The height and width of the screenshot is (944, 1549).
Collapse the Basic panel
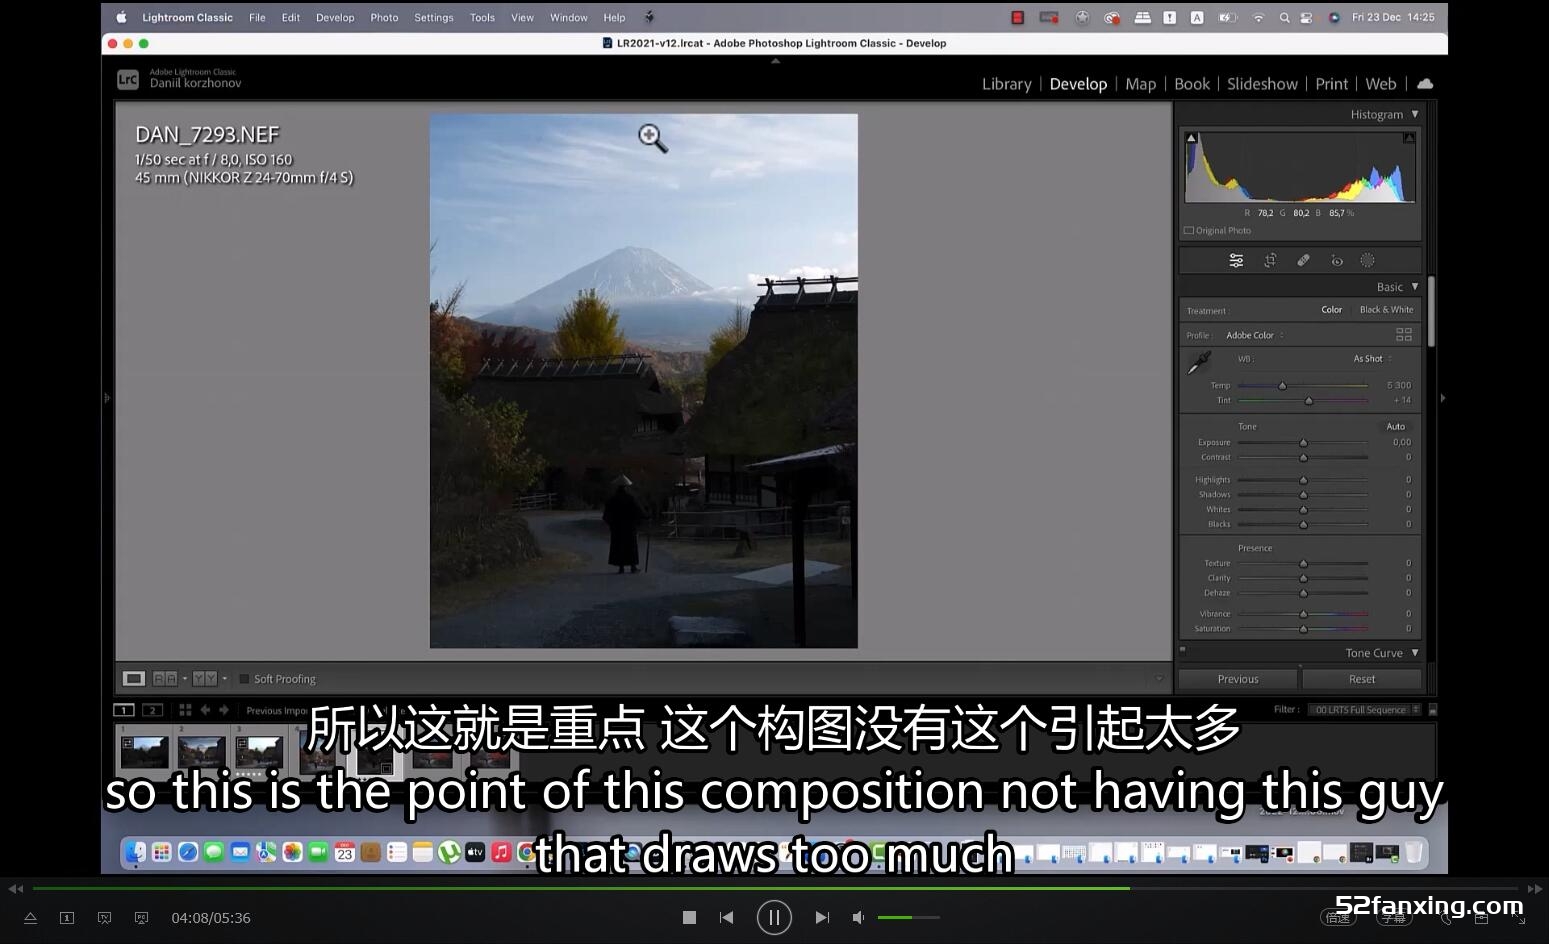(1415, 287)
